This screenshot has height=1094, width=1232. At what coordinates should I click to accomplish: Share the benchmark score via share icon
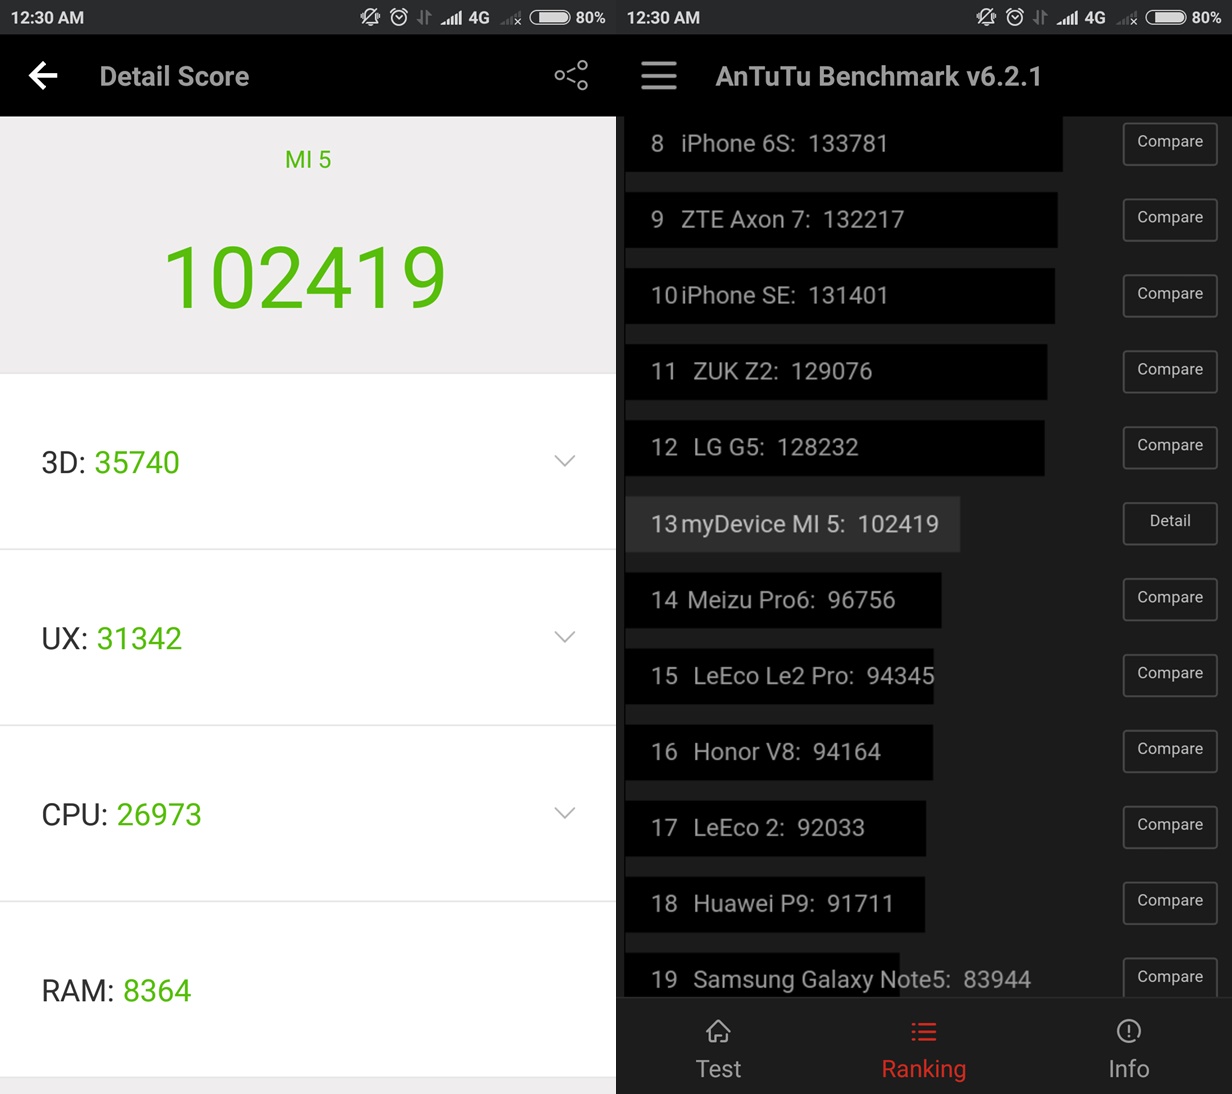click(x=571, y=75)
